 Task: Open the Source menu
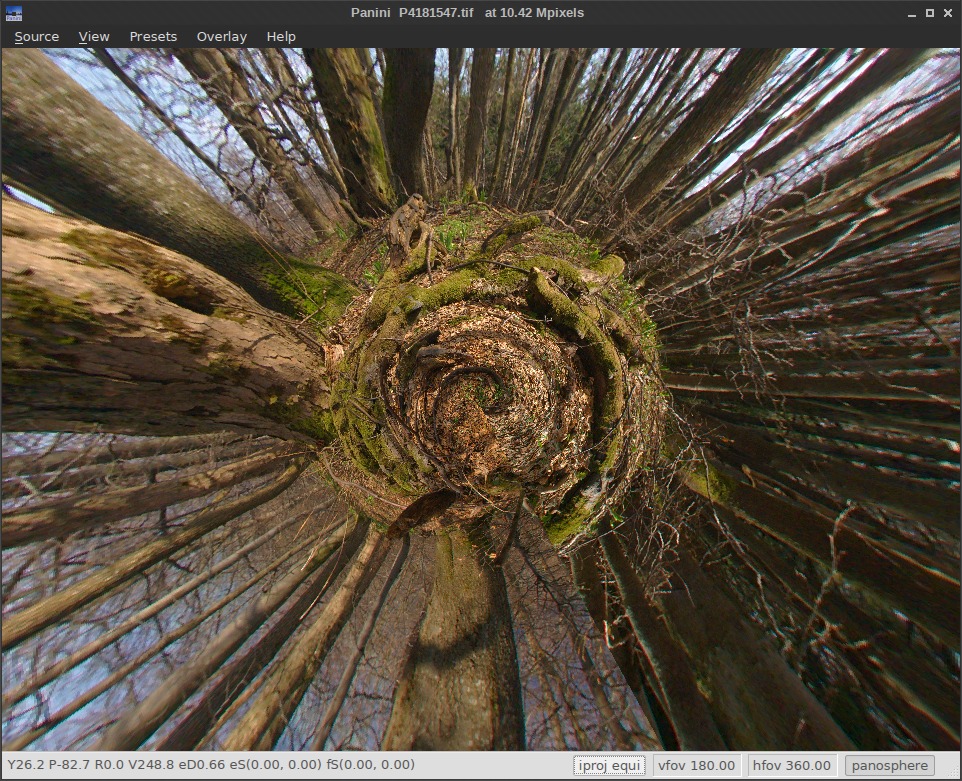point(37,37)
